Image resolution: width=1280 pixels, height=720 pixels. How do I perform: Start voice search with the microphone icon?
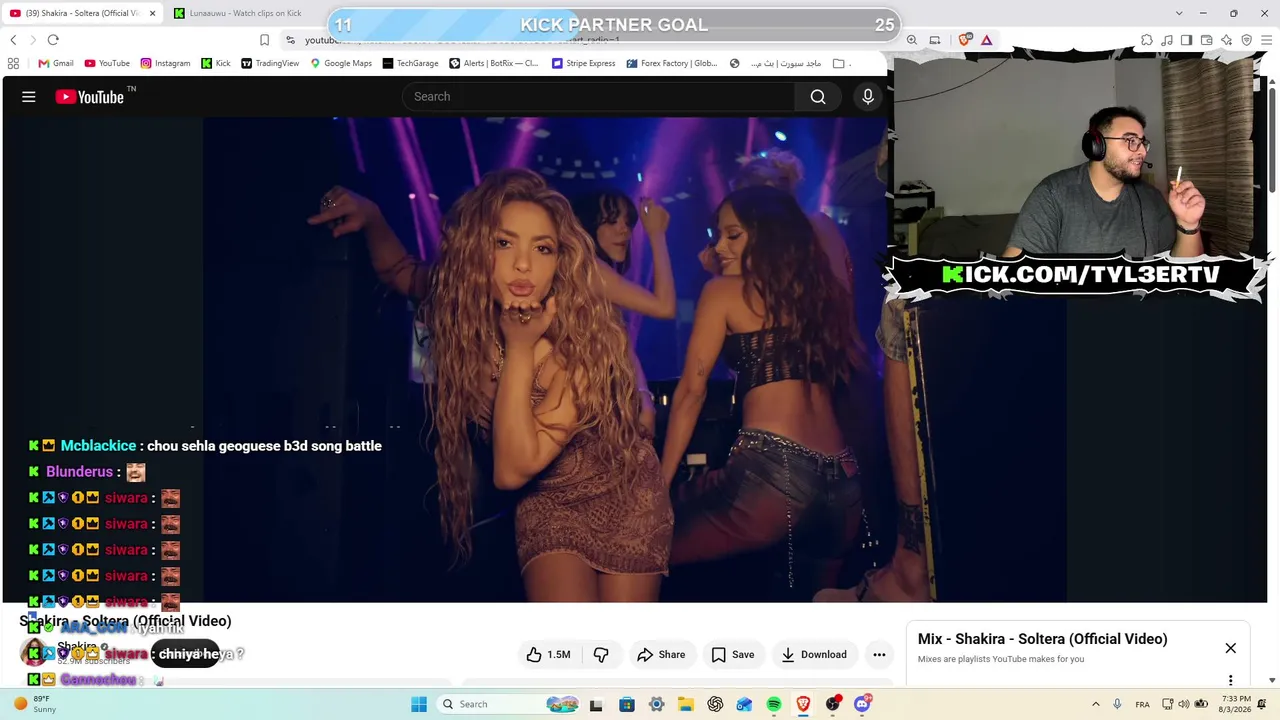[868, 97]
